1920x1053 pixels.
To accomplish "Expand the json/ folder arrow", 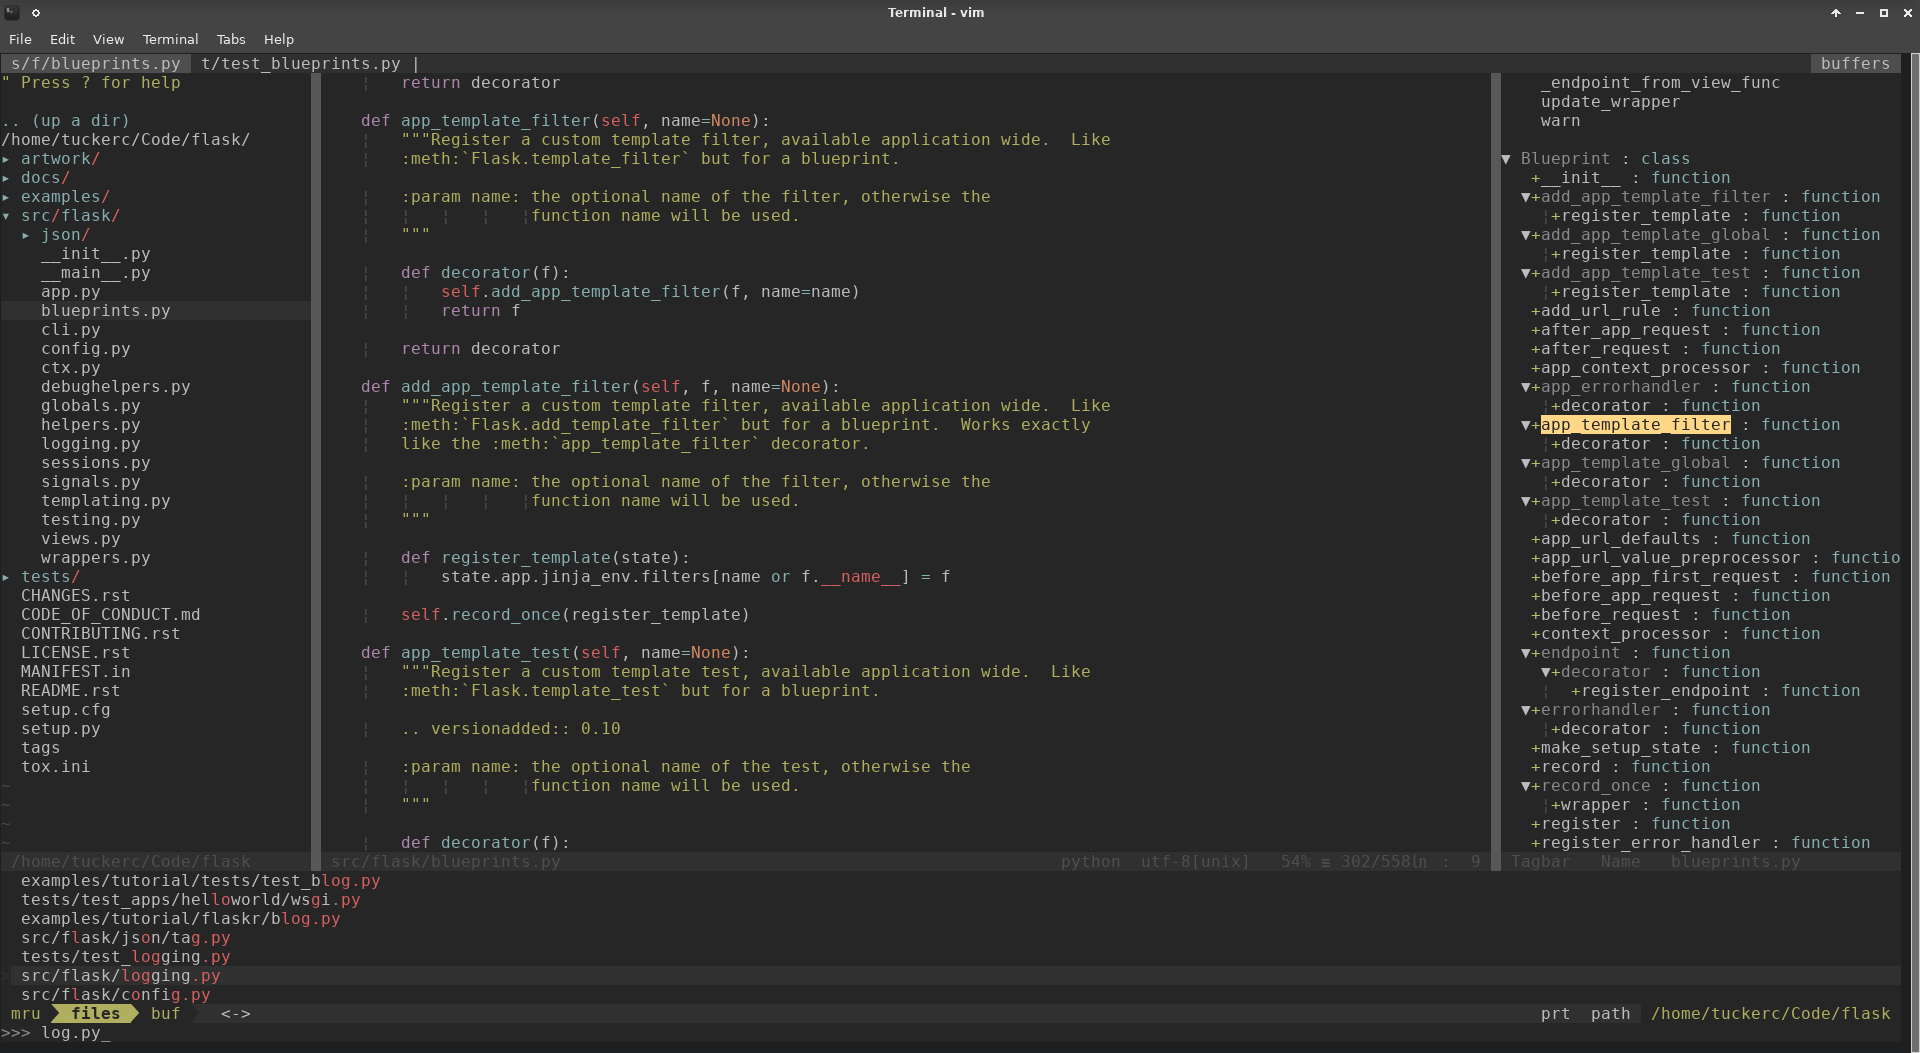I will 26,235.
